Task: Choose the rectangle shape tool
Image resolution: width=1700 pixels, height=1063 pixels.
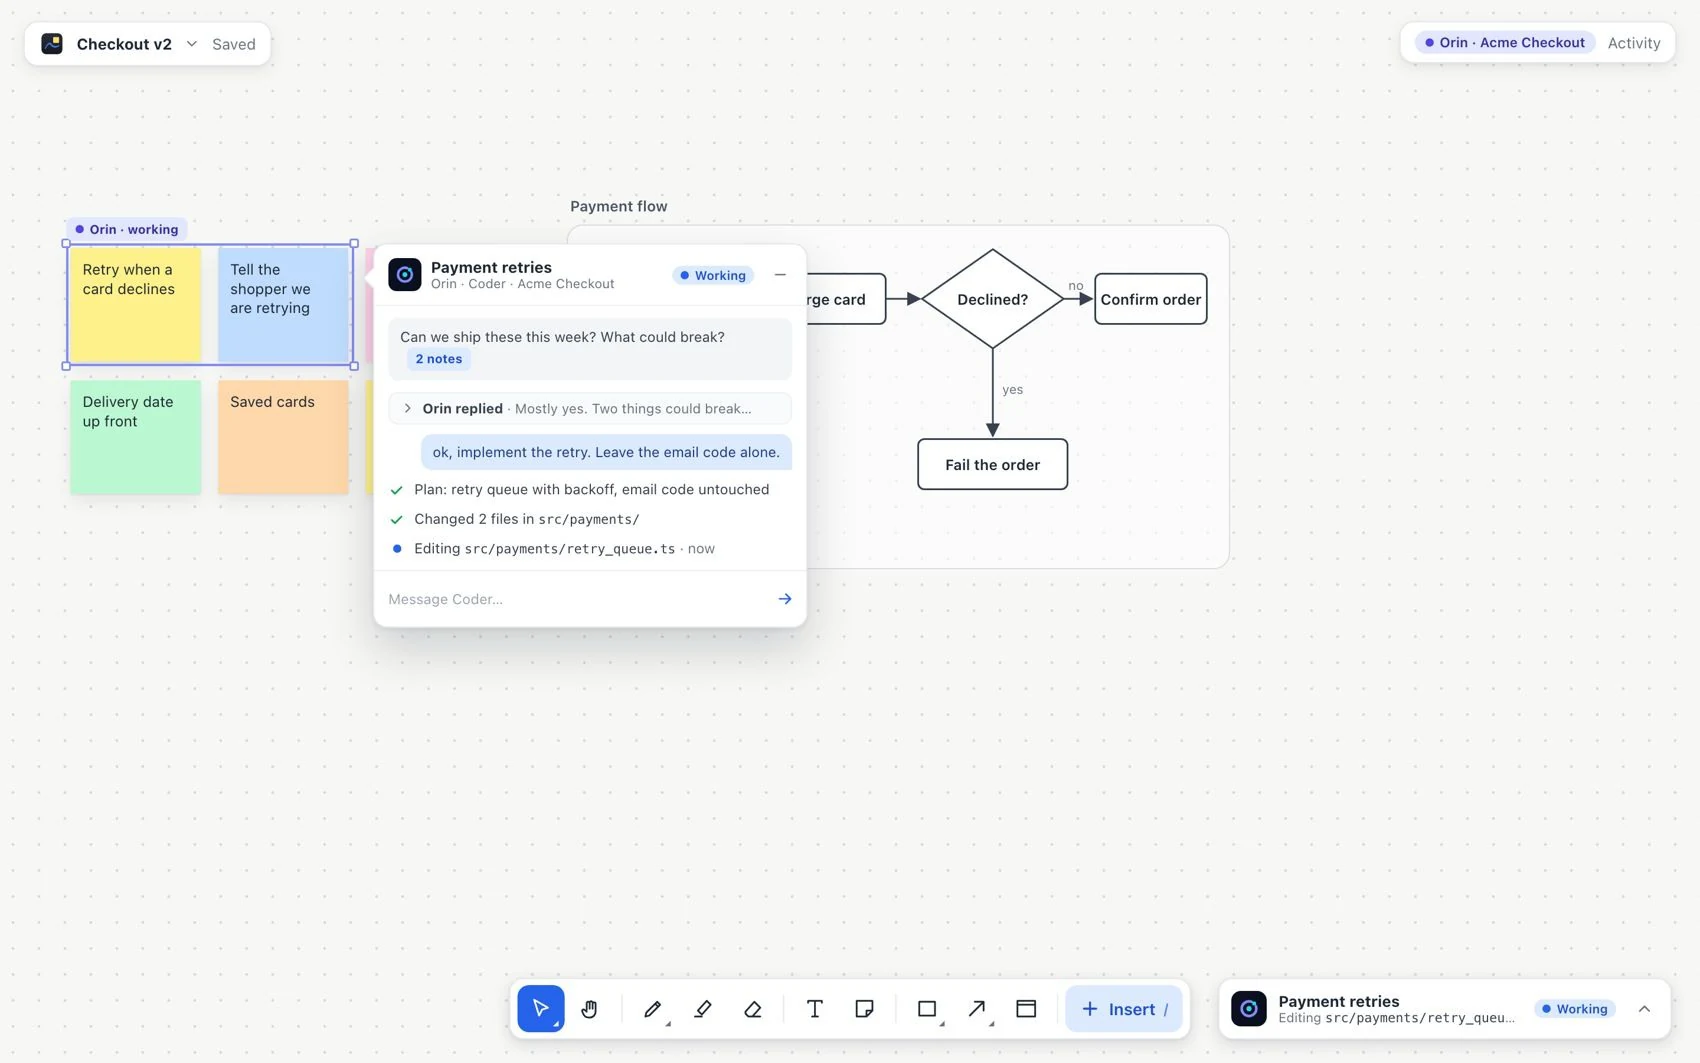Action: pos(927,1008)
